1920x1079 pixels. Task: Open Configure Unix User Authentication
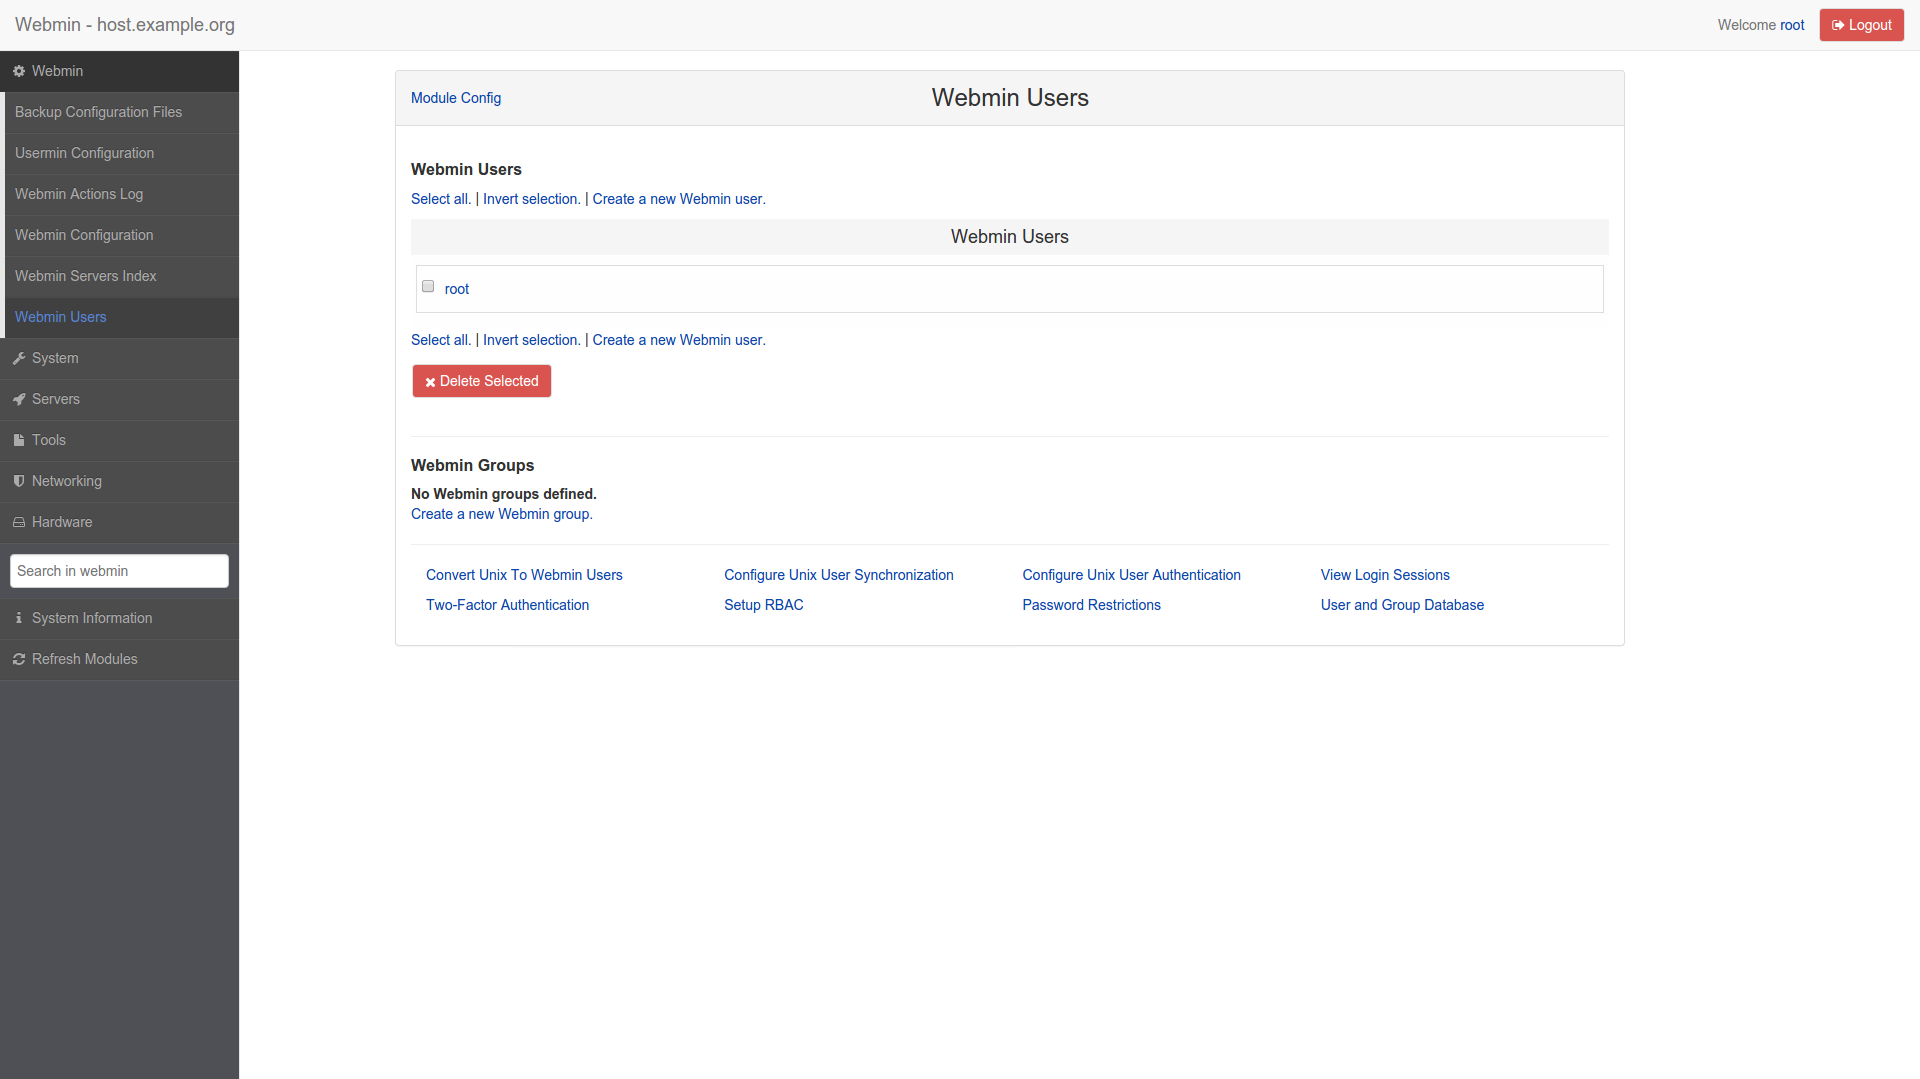pyautogui.click(x=1131, y=575)
